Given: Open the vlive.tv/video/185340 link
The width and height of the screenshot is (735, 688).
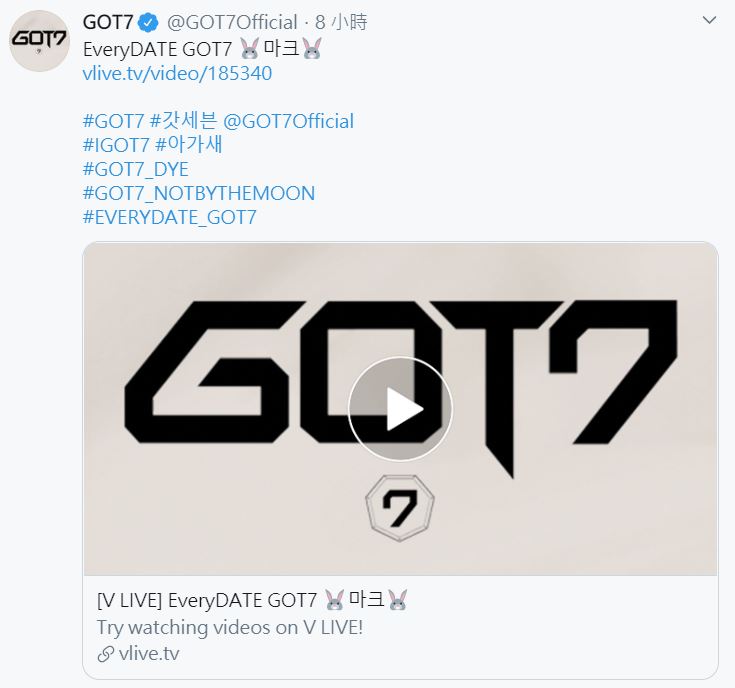Looking at the screenshot, I should point(177,74).
